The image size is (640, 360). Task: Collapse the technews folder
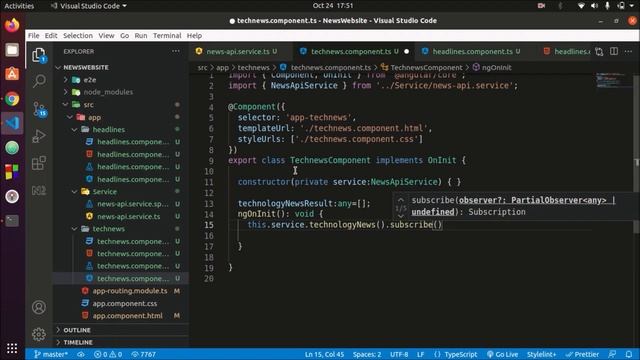pyautogui.click(x=108, y=229)
